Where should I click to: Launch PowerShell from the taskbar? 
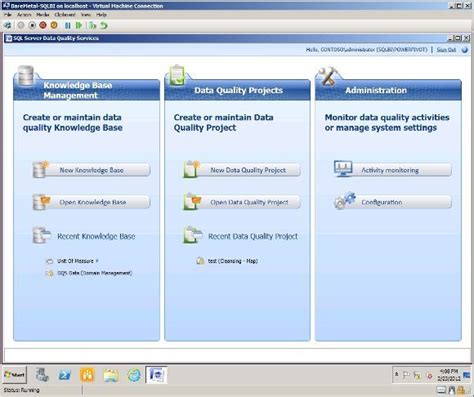point(65,375)
